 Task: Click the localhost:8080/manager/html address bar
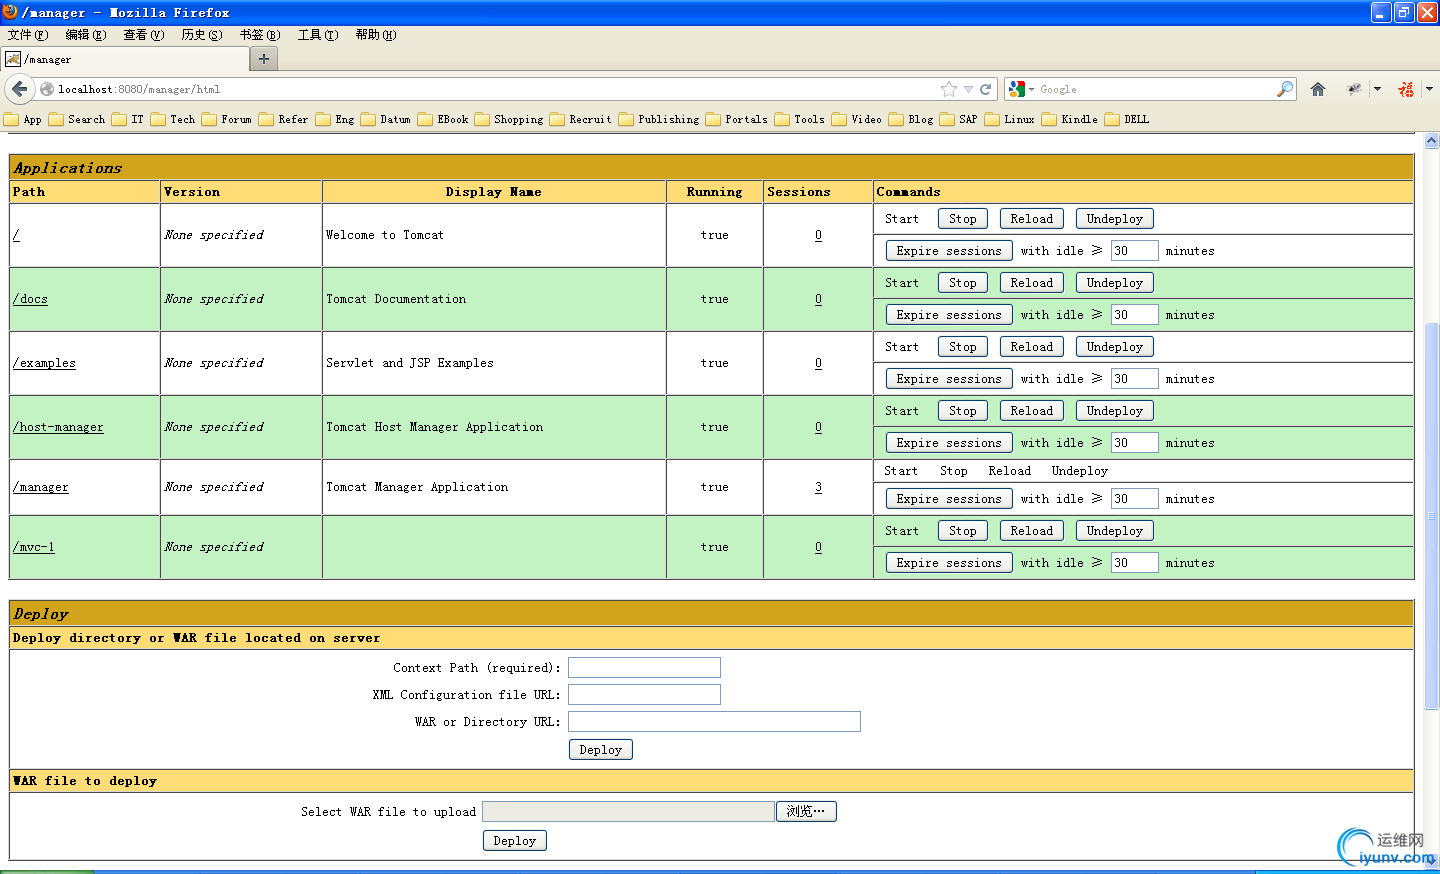click(x=495, y=89)
